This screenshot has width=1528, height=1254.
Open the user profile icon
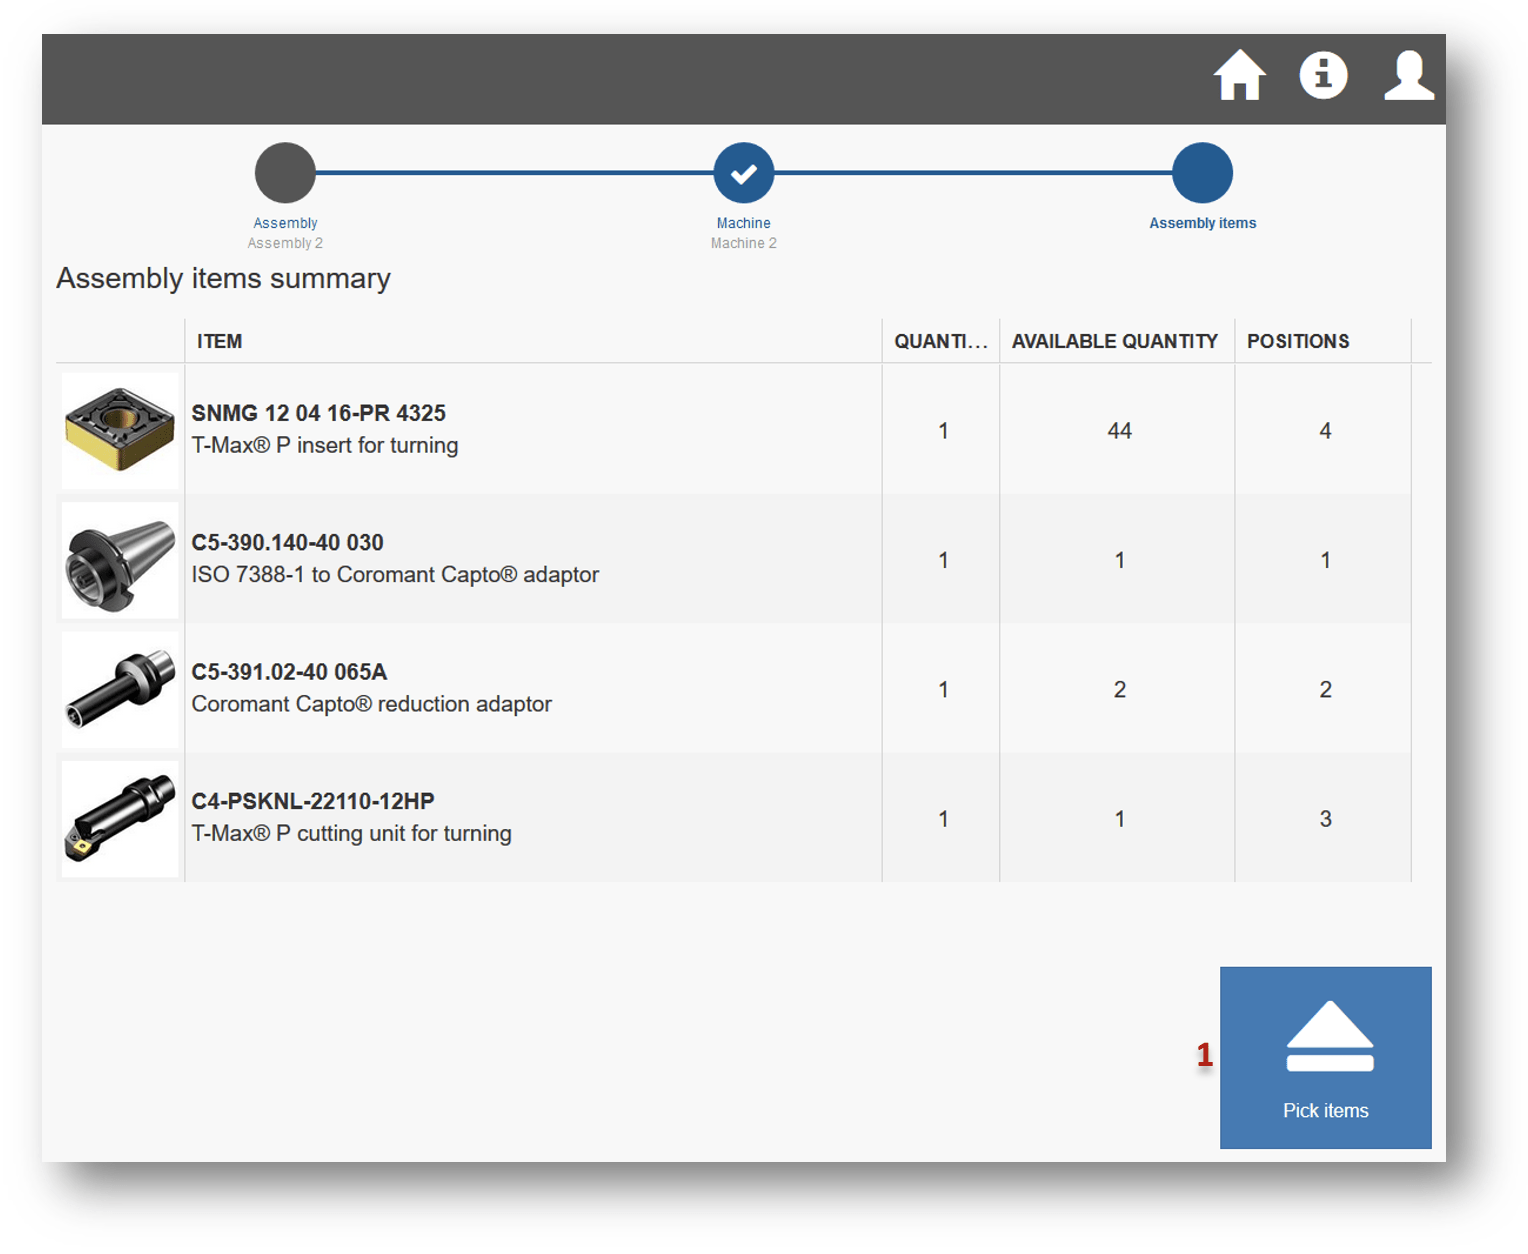pos(1408,76)
